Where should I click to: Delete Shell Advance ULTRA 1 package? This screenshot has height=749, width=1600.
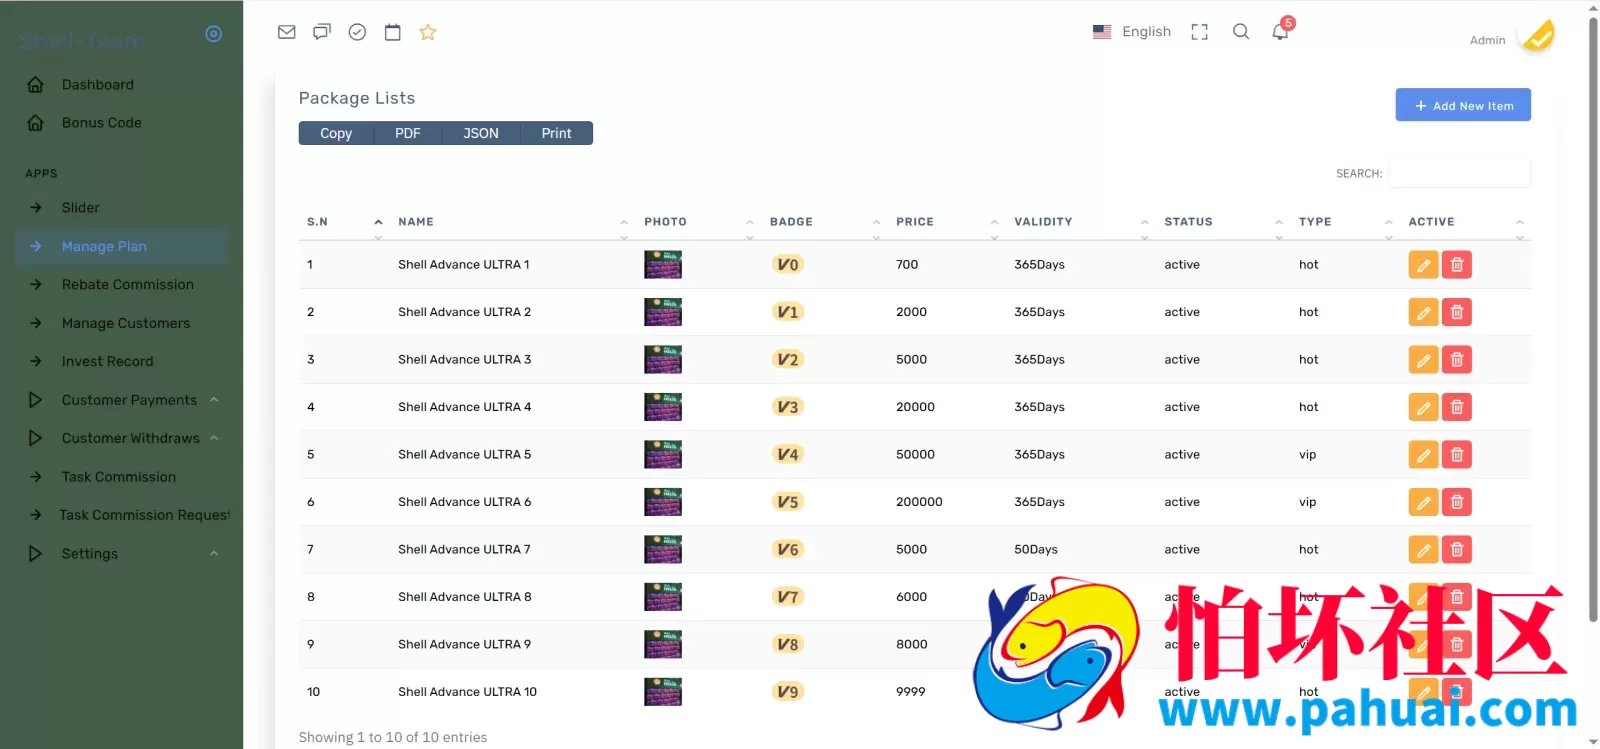click(x=1457, y=265)
